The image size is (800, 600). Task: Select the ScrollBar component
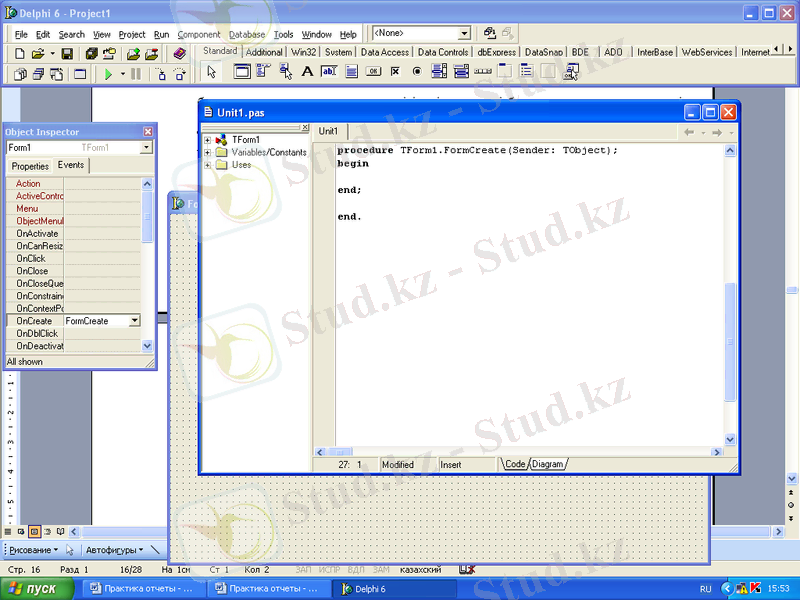point(483,71)
